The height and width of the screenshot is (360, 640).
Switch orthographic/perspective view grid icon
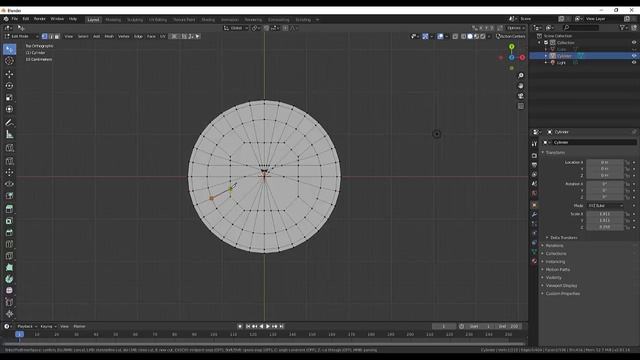[521, 106]
